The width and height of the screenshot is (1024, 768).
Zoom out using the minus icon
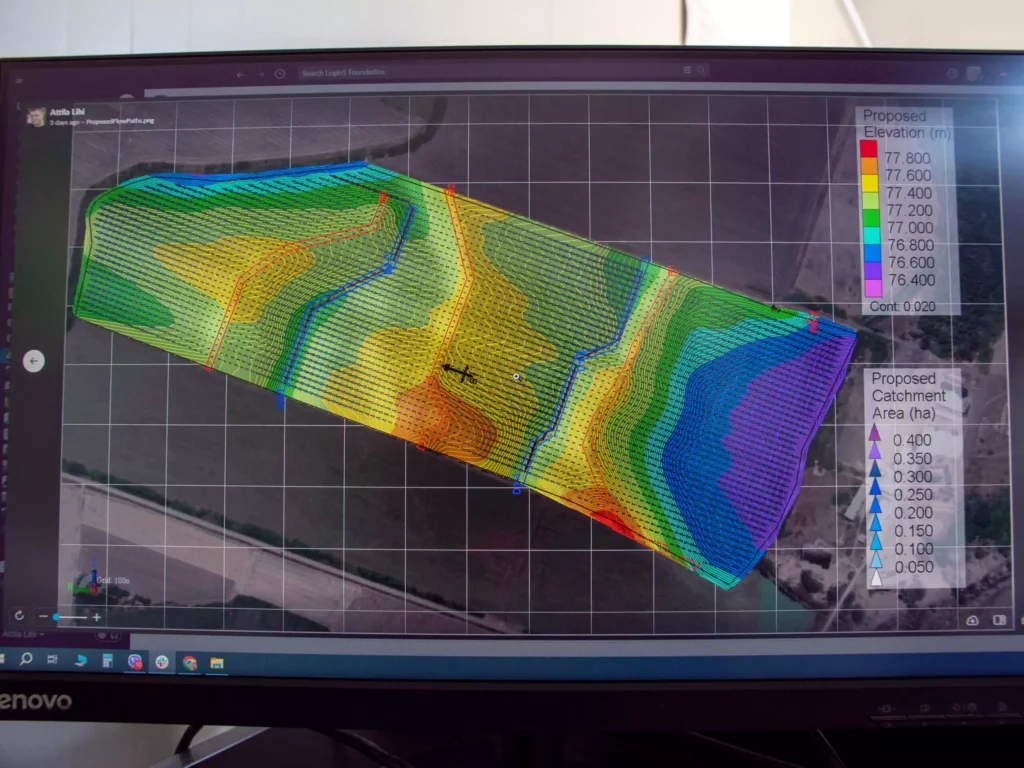pyautogui.click(x=43, y=616)
